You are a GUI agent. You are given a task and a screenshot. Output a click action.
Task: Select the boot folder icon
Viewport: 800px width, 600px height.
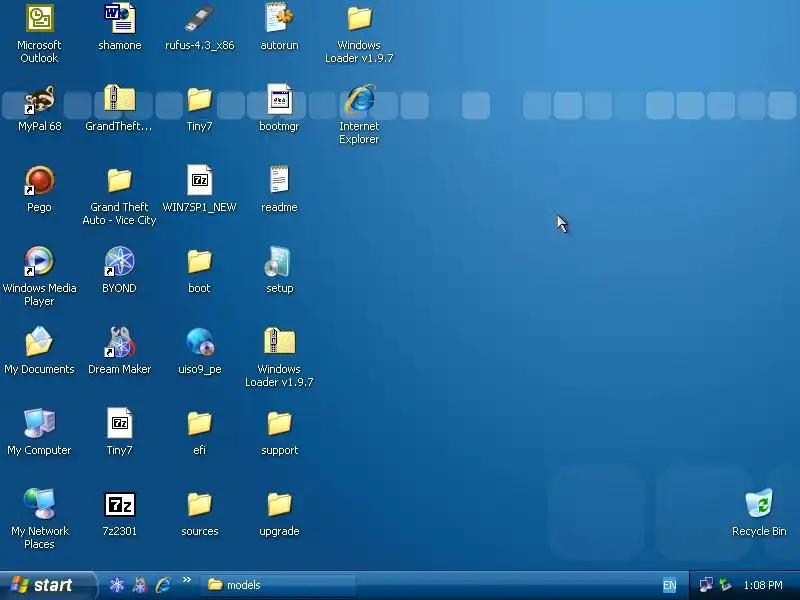(x=199, y=261)
